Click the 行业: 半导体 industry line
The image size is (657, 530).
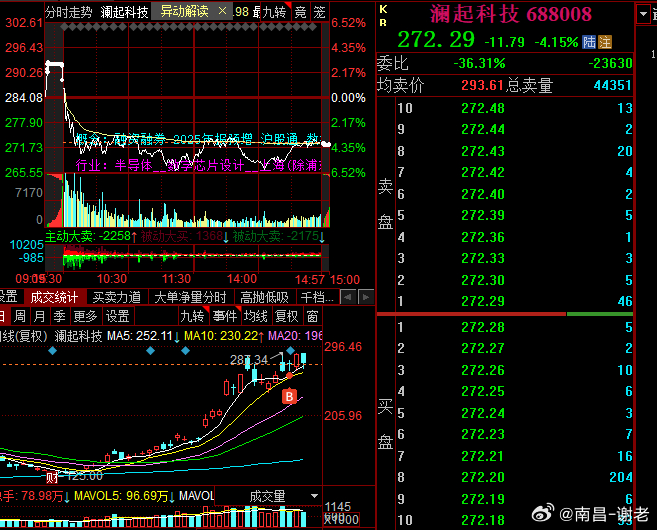click(199, 165)
